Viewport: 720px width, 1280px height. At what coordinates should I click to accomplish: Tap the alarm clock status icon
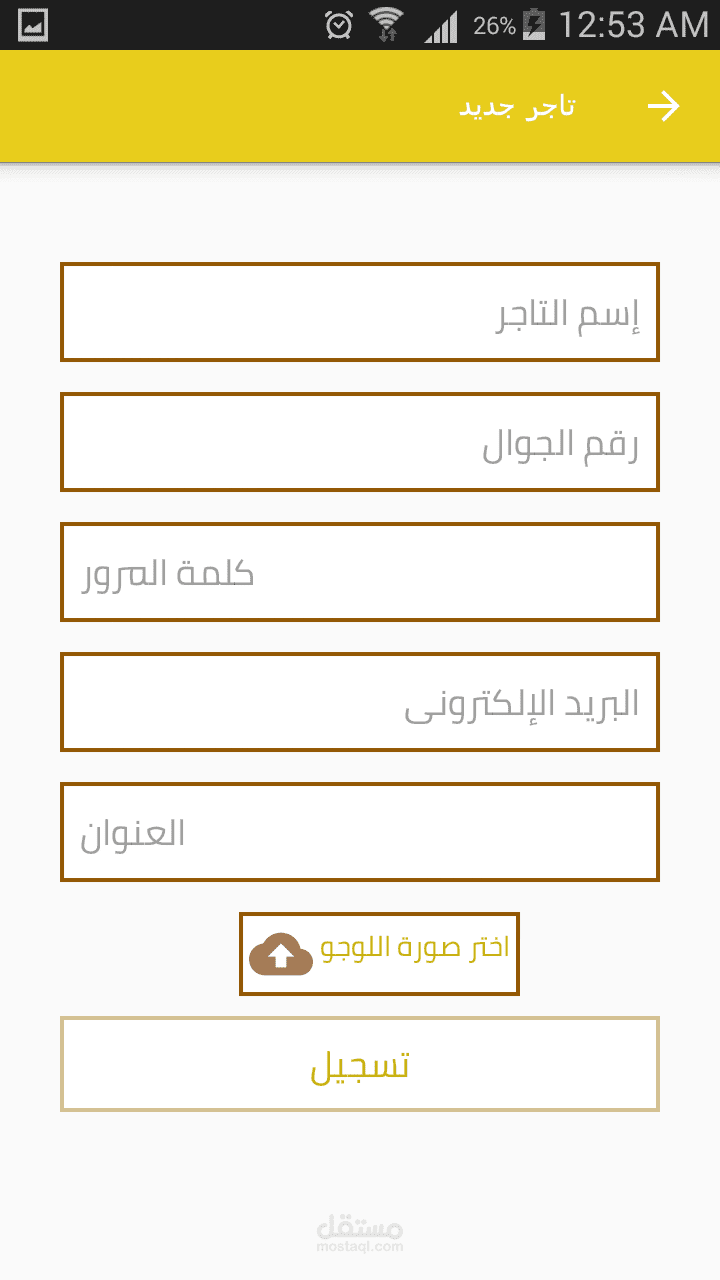(x=339, y=25)
